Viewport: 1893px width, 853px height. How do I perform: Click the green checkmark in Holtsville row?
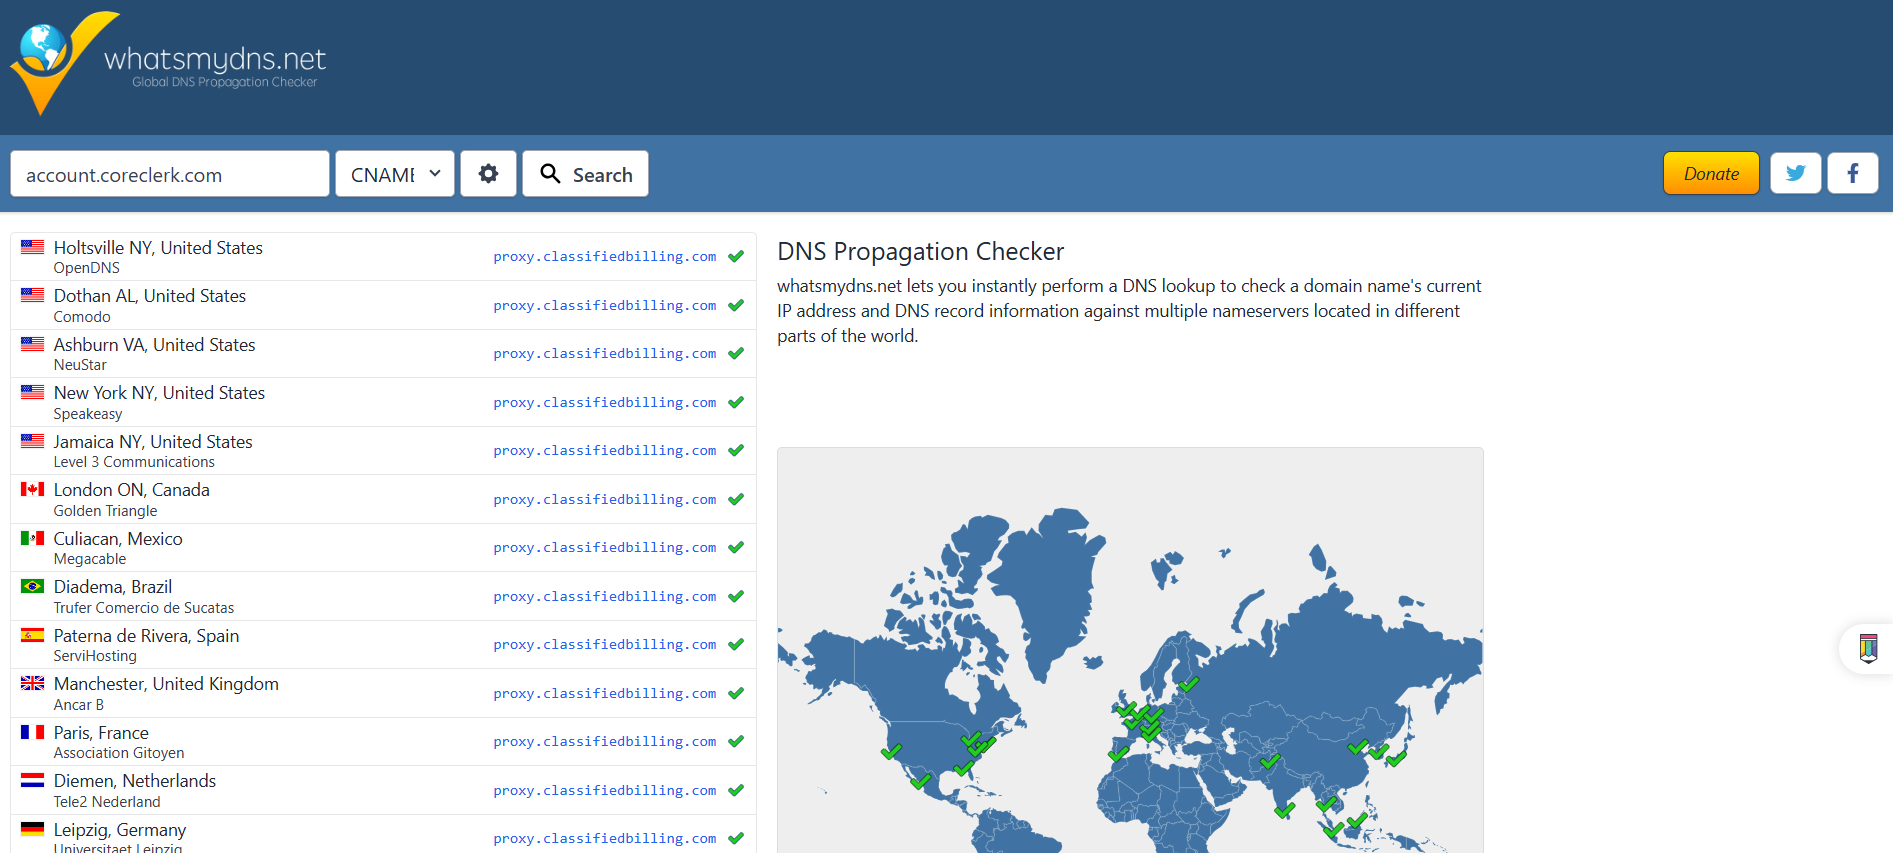click(x=736, y=256)
